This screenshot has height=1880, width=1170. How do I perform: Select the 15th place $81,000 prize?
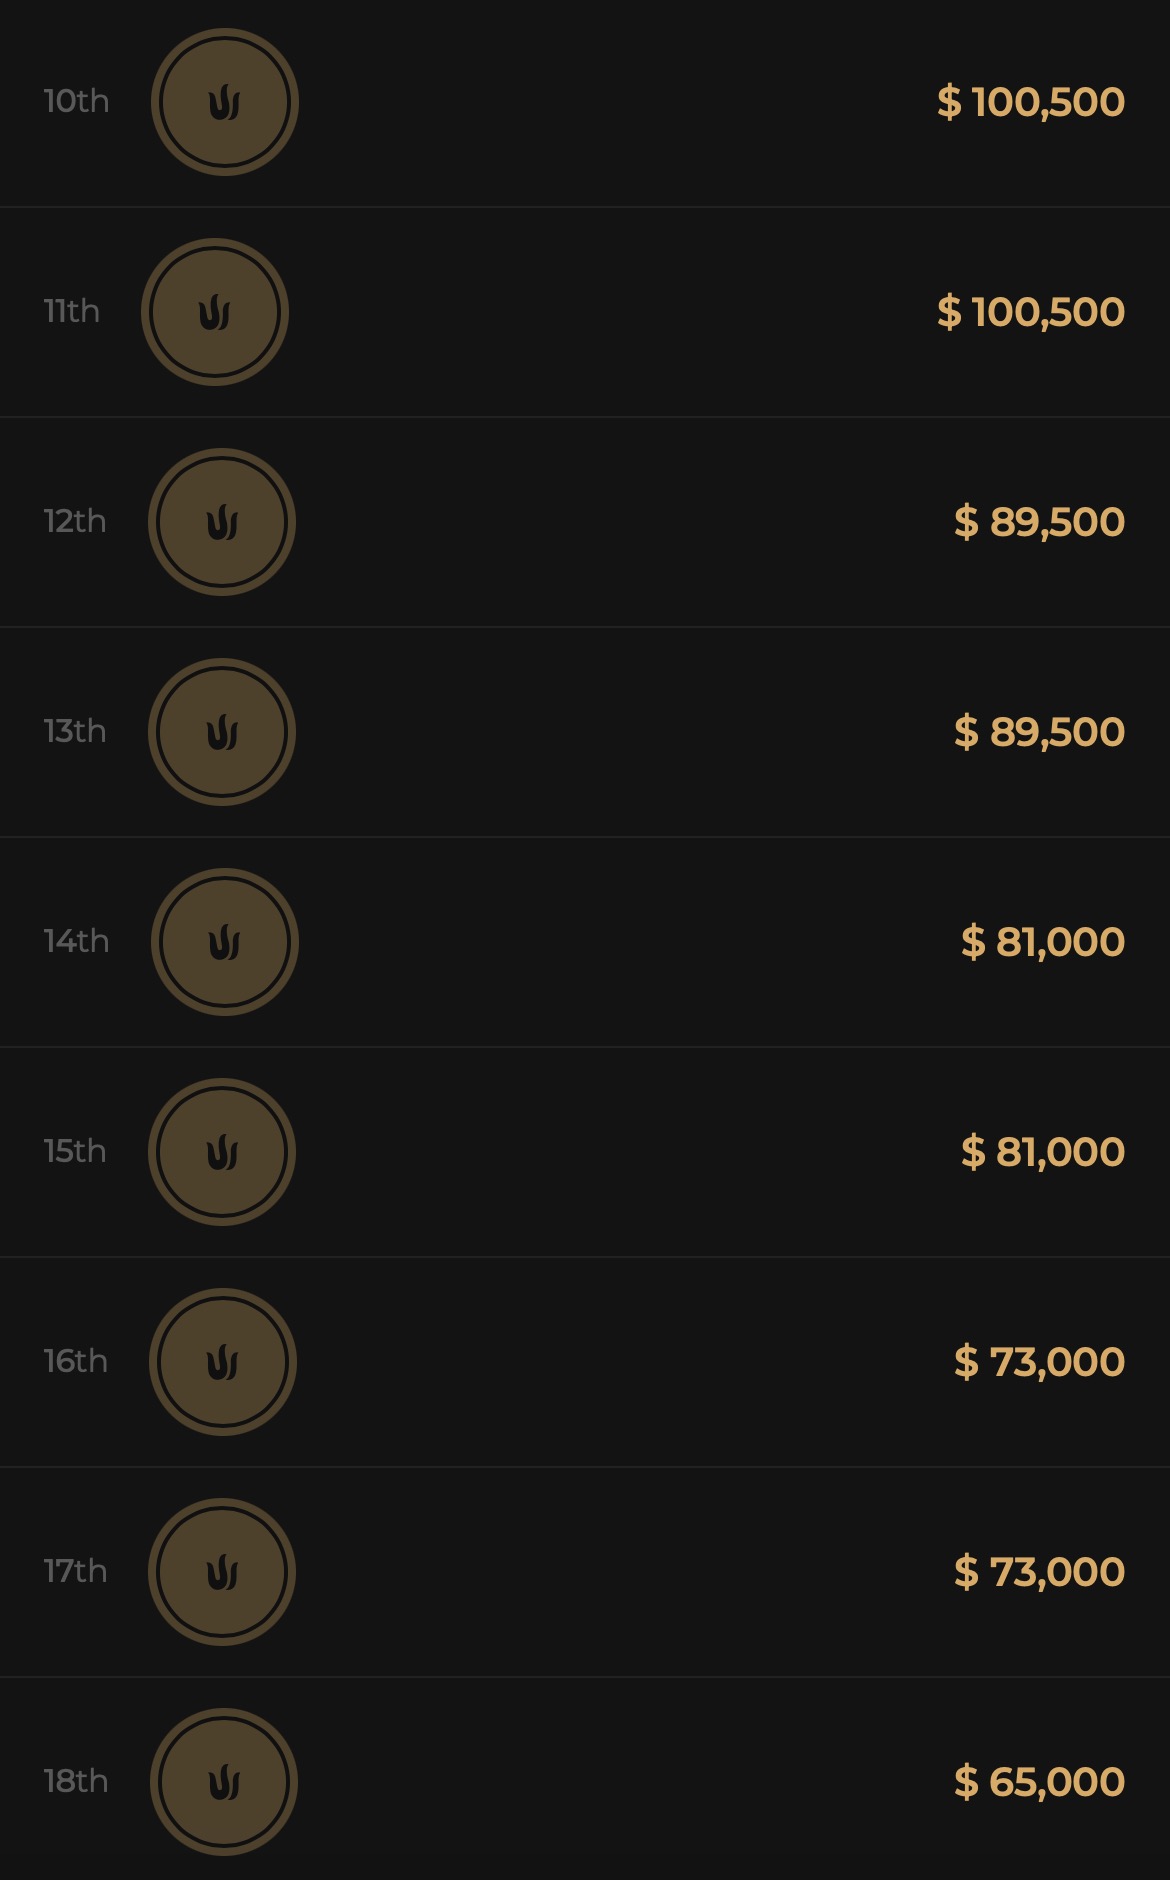(x=1043, y=1152)
